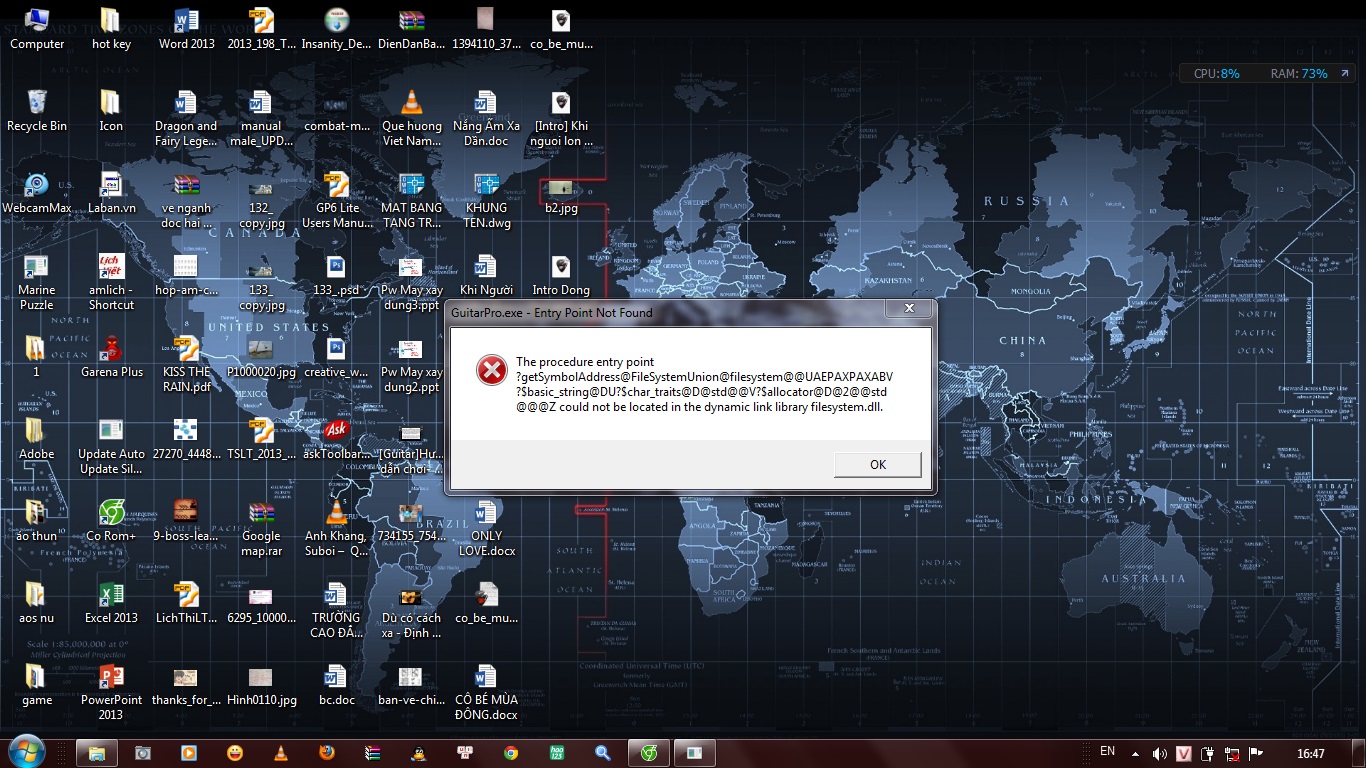Click the taskbar clock showing 16:47
Image resolution: width=1366 pixels, height=768 pixels.
(1311, 753)
